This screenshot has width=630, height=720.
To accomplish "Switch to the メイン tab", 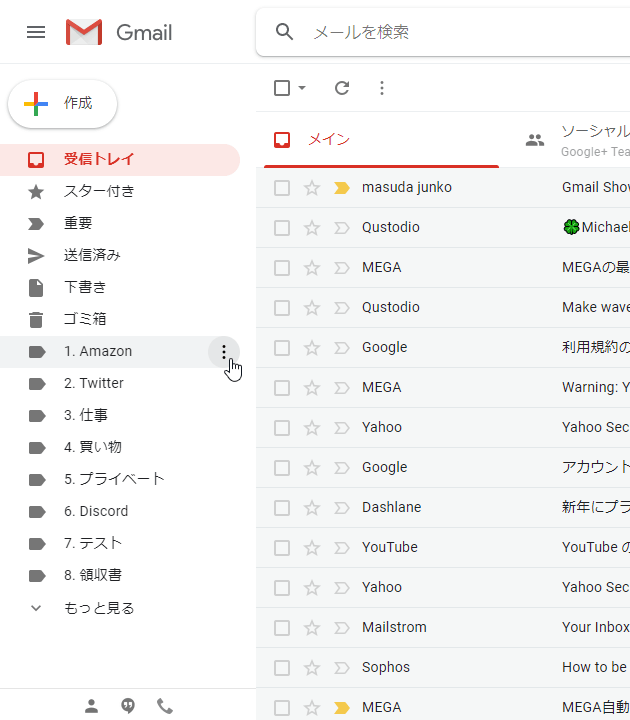I will (381, 140).
